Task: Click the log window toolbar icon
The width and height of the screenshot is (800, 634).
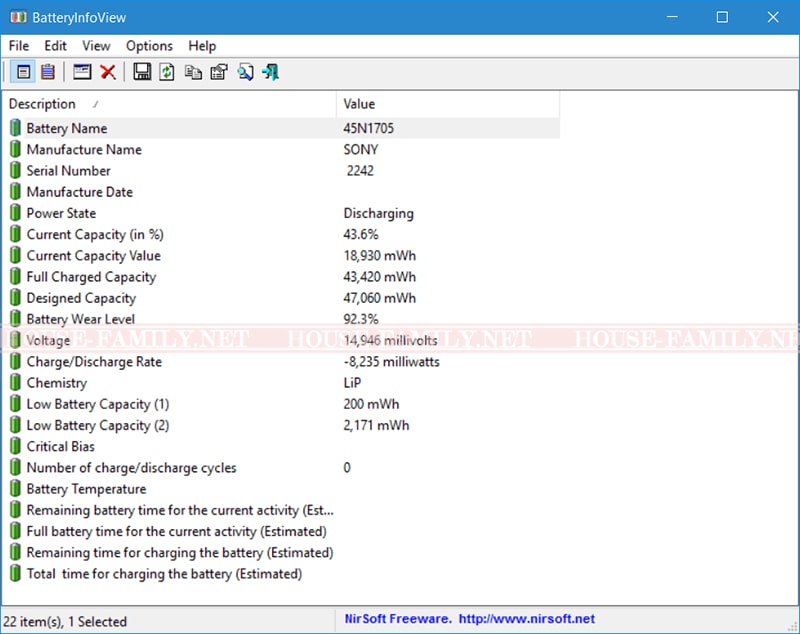Action: tap(82, 72)
